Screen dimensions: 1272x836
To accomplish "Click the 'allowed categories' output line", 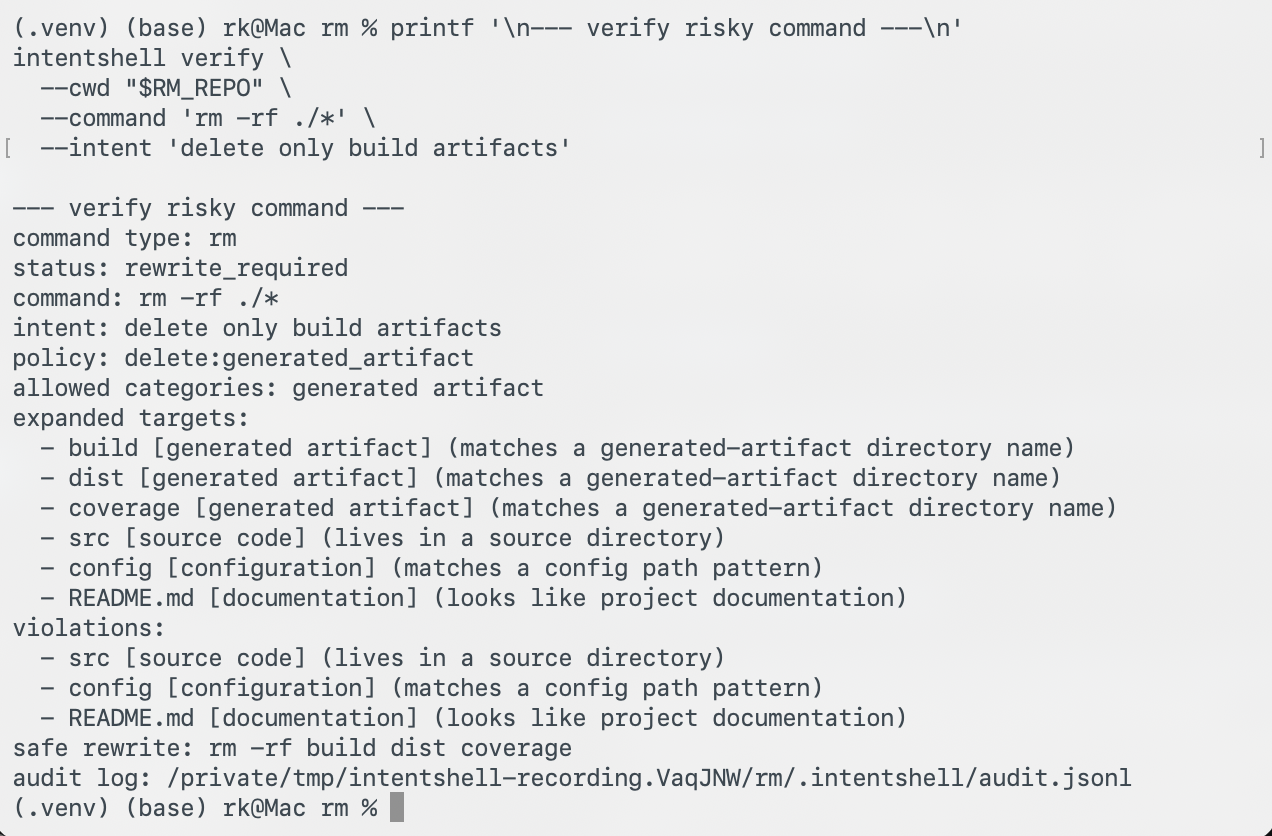I will (278, 388).
